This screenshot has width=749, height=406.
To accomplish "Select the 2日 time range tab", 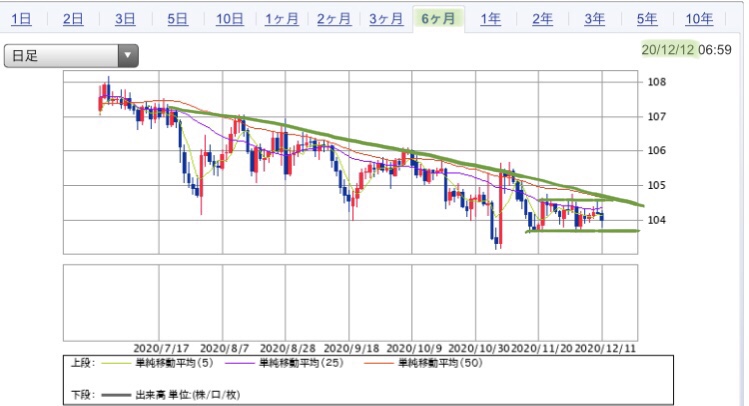I will pos(73,19).
